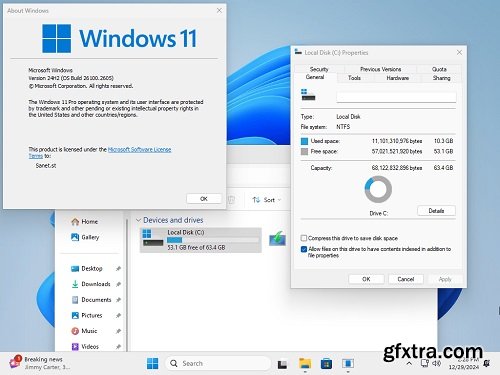The height and width of the screenshot is (375, 500).
Task: Open Microsoft Software License Terms link
Action: (139, 149)
